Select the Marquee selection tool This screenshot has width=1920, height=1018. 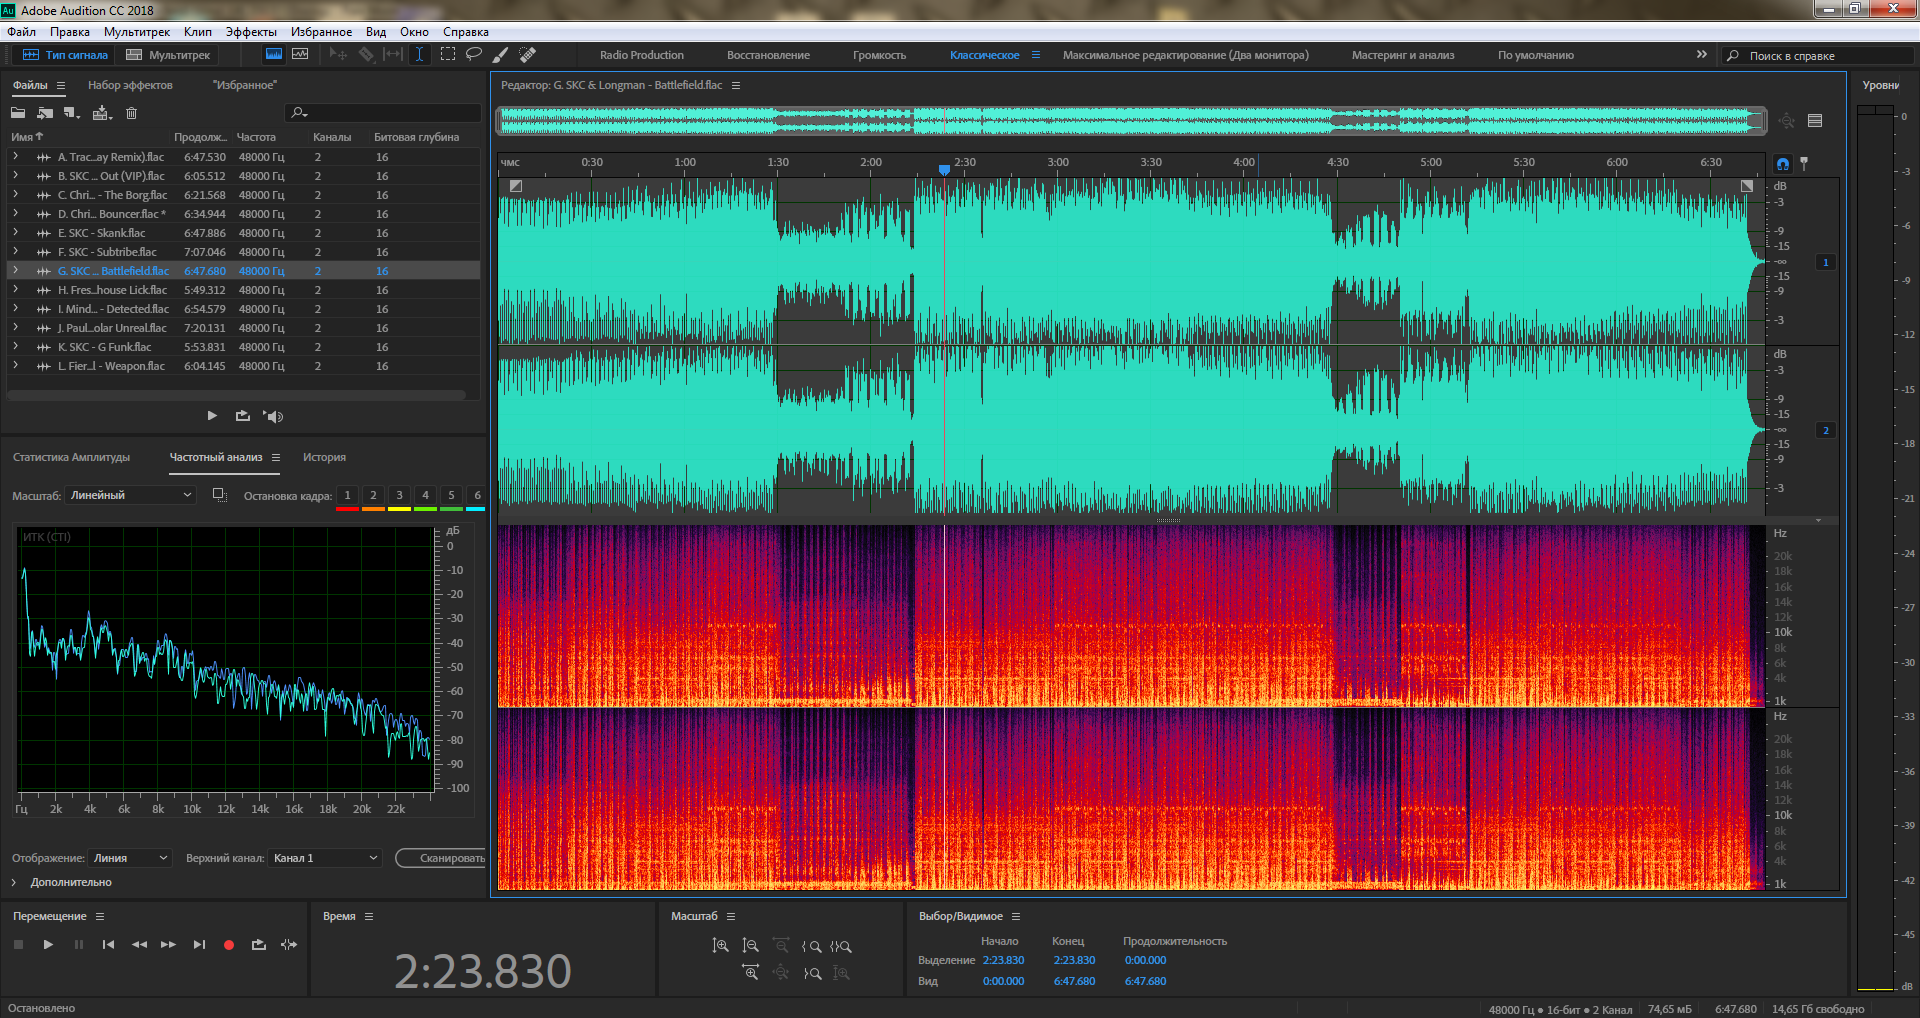point(447,55)
